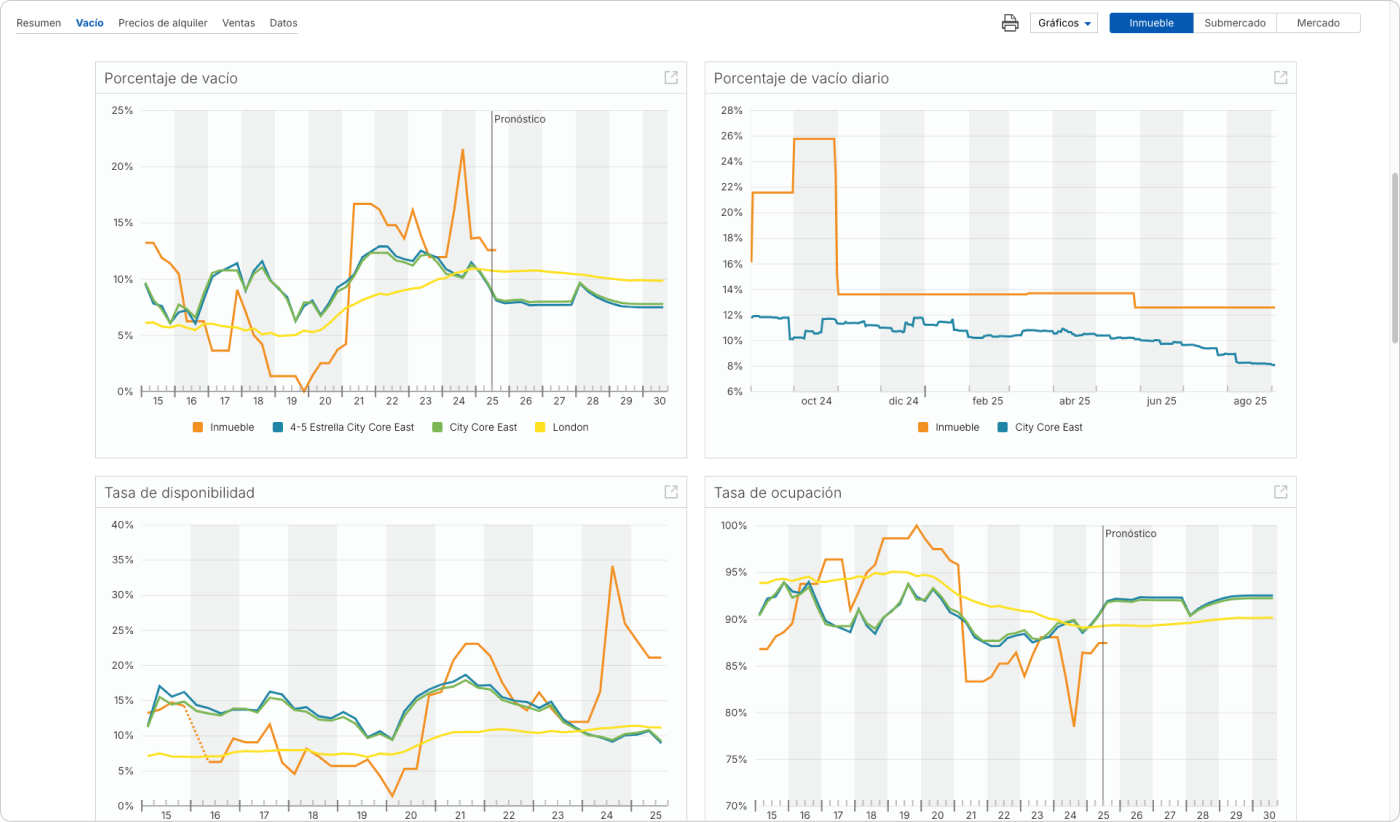This screenshot has height=822, width=1400.
Task: Switch to the Datos tab
Action: (x=283, y=23)
